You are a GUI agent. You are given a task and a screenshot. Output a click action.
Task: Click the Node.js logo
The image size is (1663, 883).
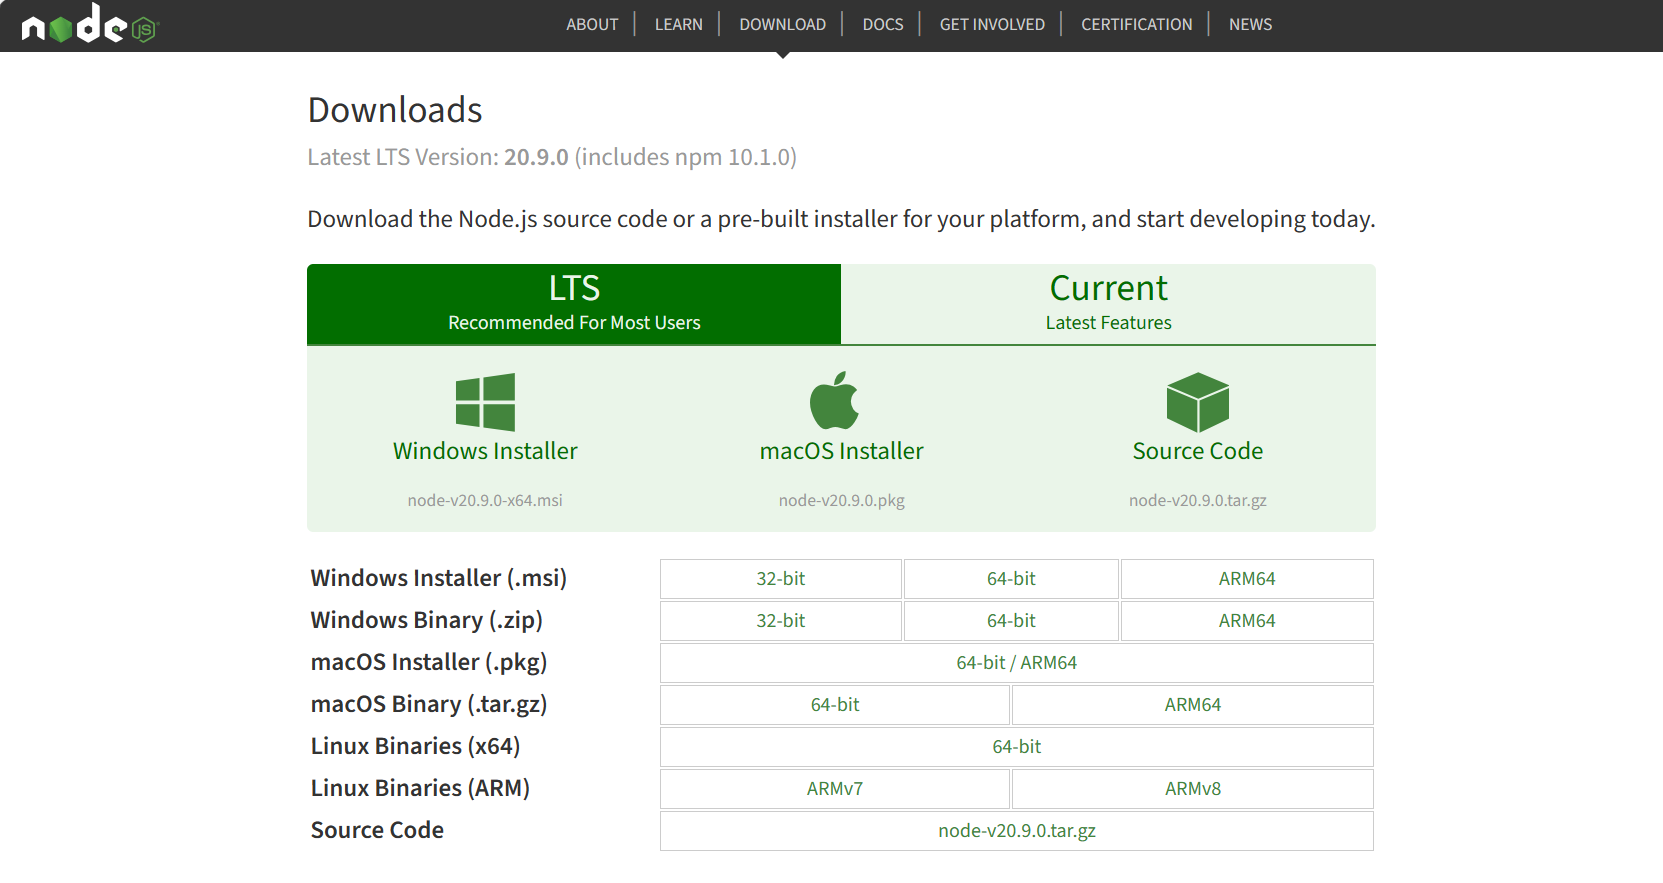click(x=90, y=24)
